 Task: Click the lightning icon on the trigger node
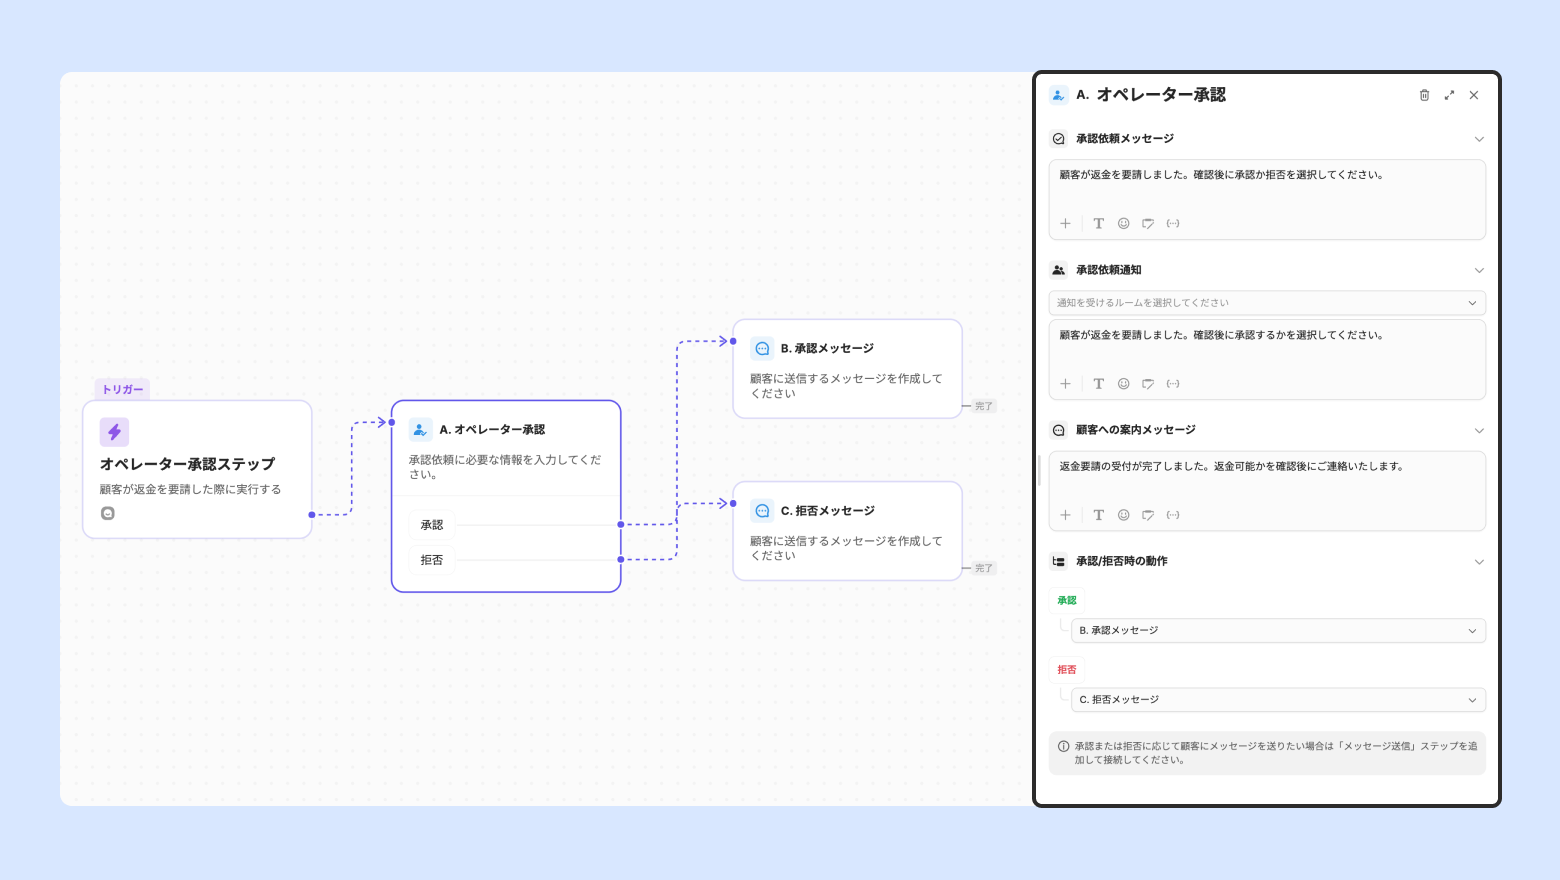[x=114, y=432]
